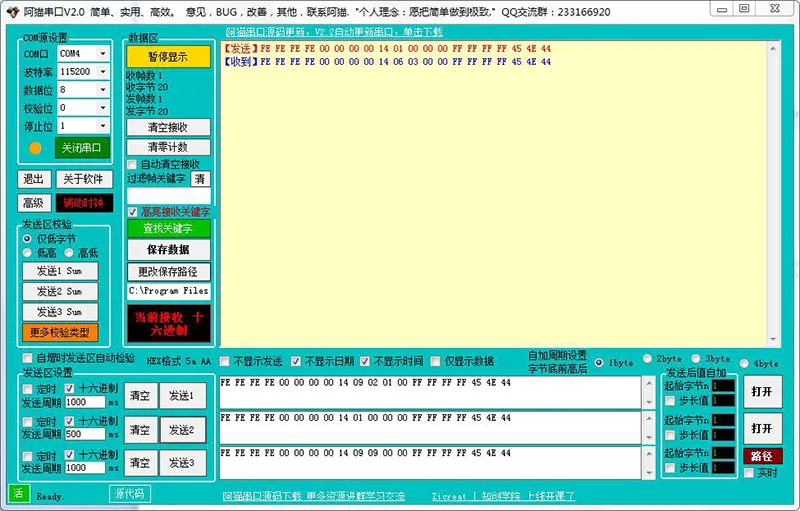Click 清空 button next to 发送2
Screen dimensions: 800x511
coord(140,429)
